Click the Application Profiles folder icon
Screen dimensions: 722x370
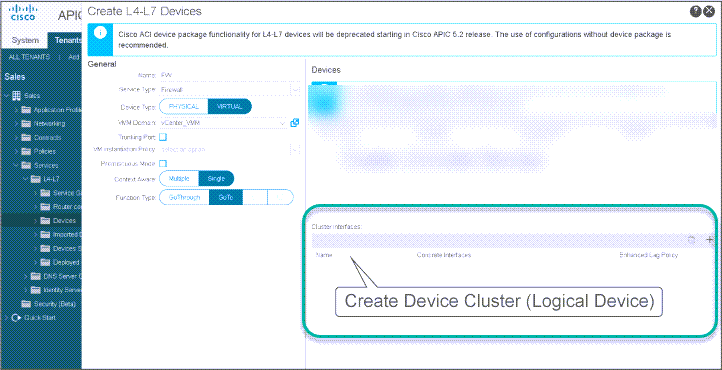[x=27, y=110]
